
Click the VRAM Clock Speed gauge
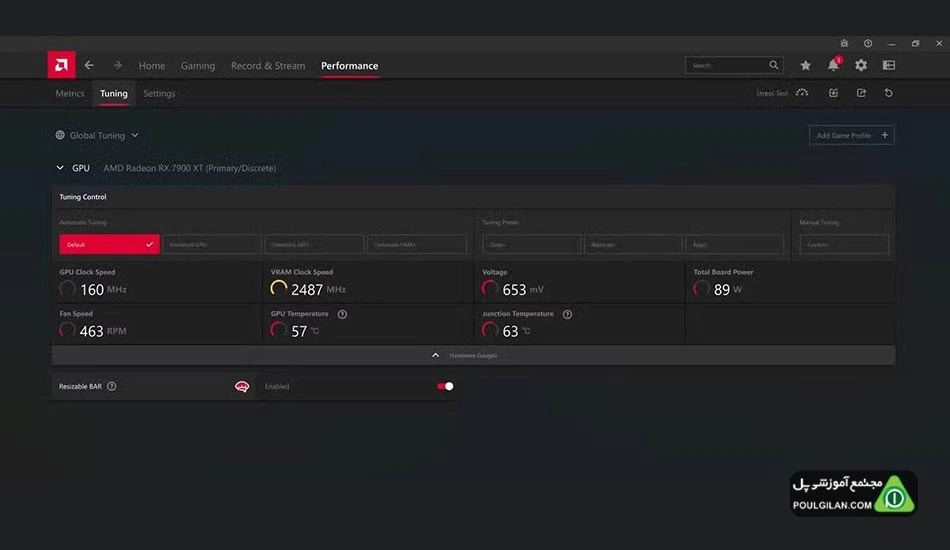coord(279,288)
